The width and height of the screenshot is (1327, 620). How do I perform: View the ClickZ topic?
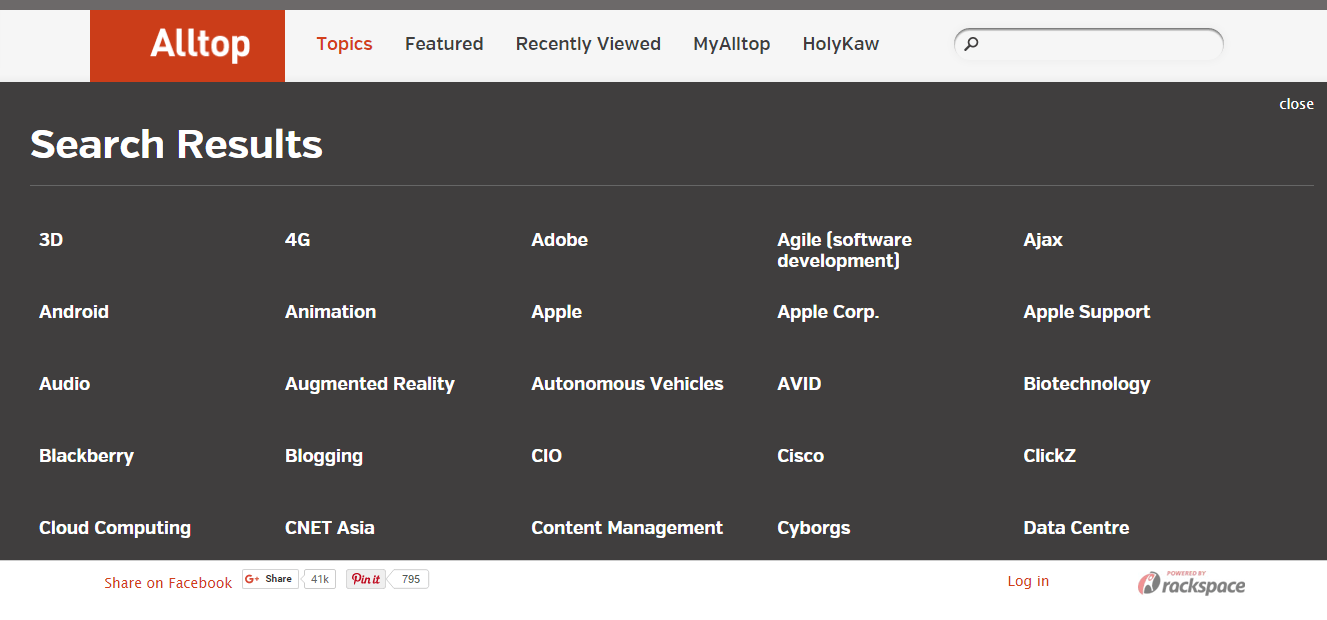coord(1049,456)
